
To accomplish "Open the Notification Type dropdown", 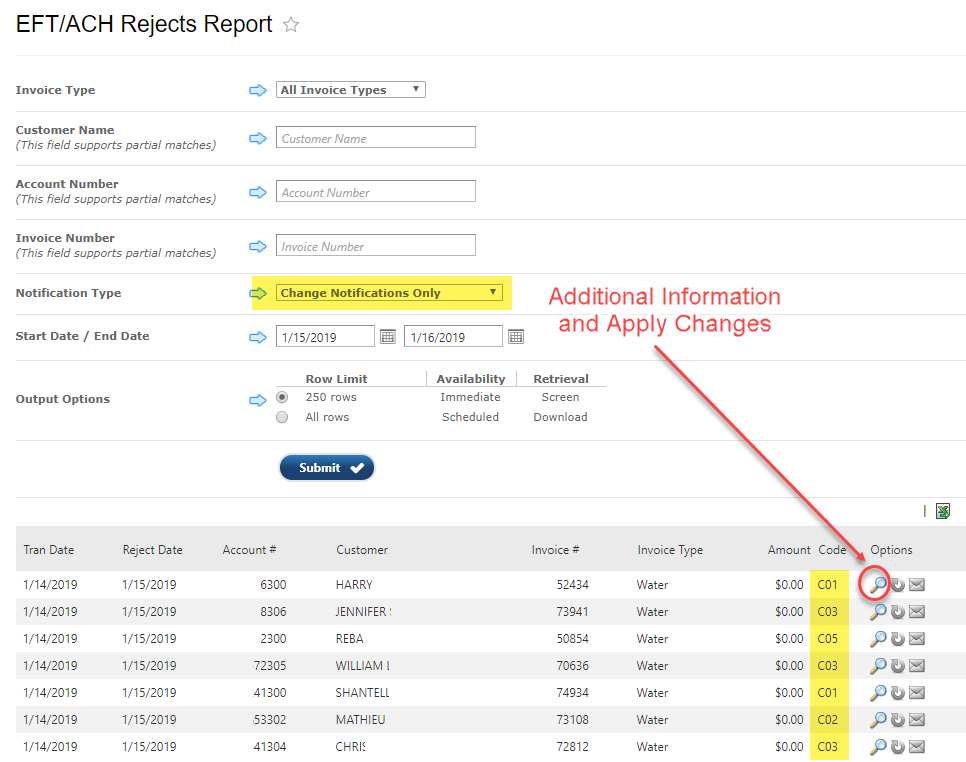I will 389,293.
